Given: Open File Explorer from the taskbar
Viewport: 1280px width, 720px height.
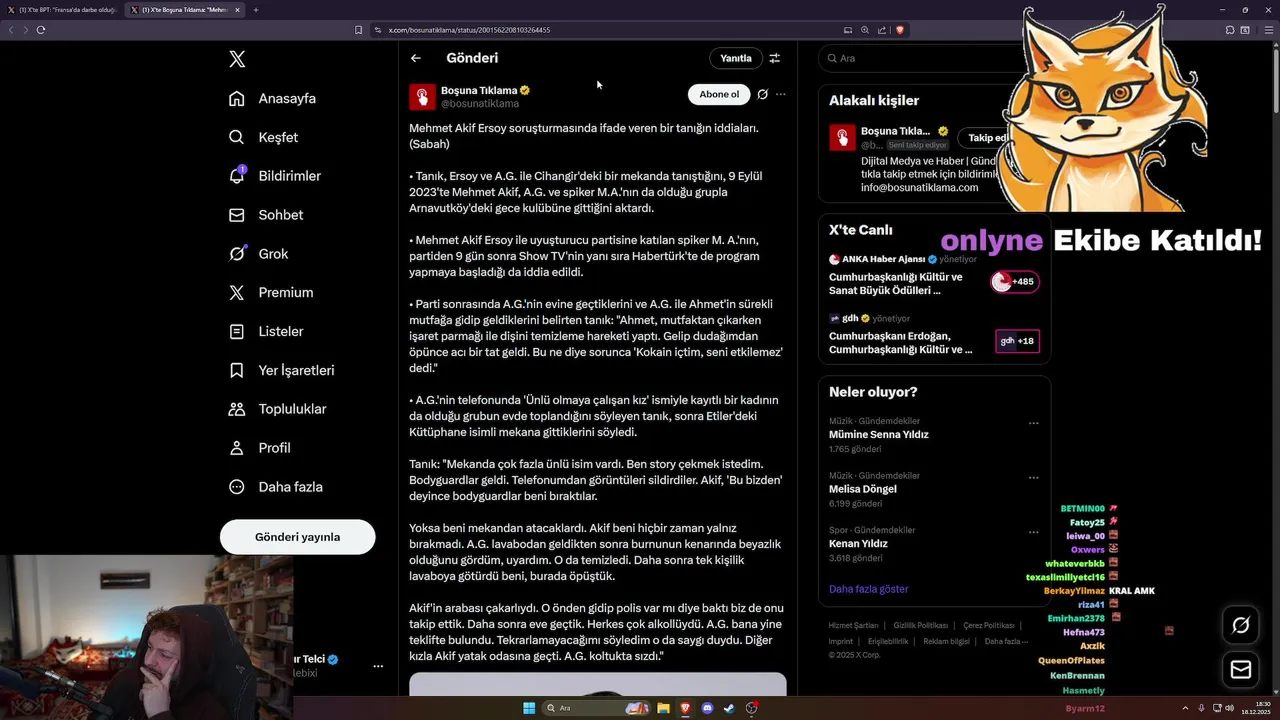Looking at the screenshot, I should (x=663, y=708).
